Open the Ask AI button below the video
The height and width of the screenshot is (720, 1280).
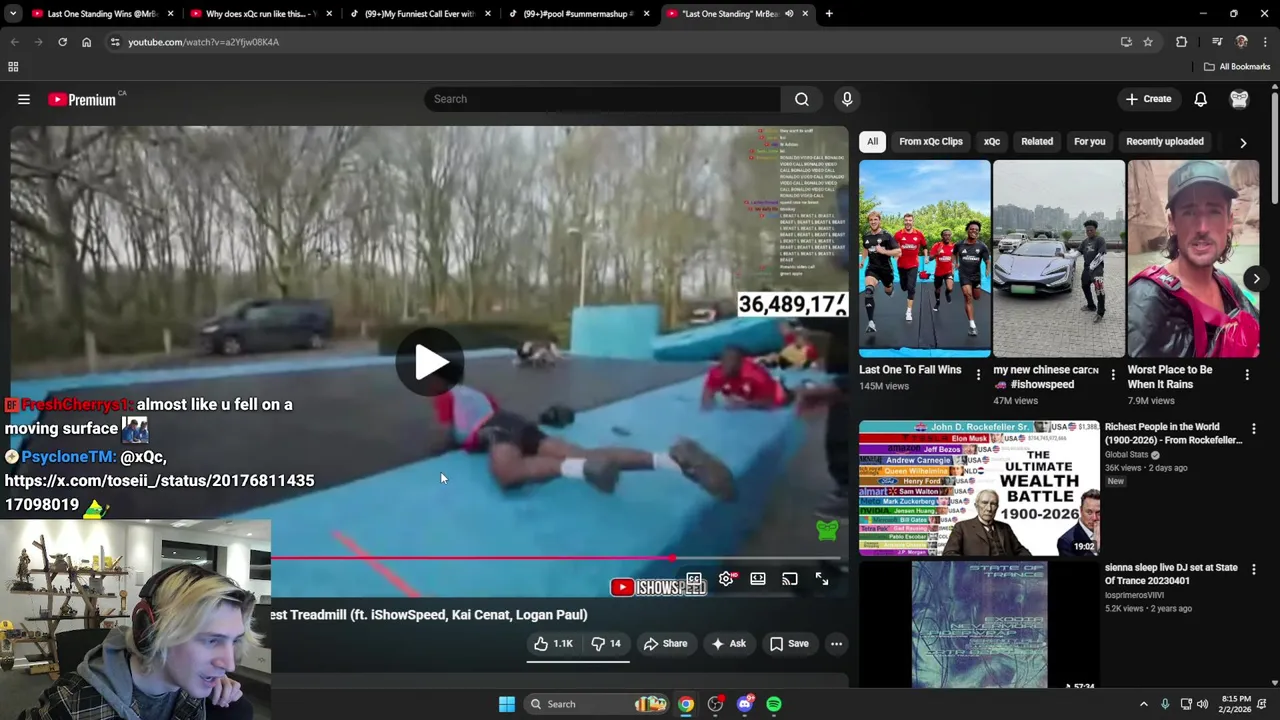click(729, 644)
